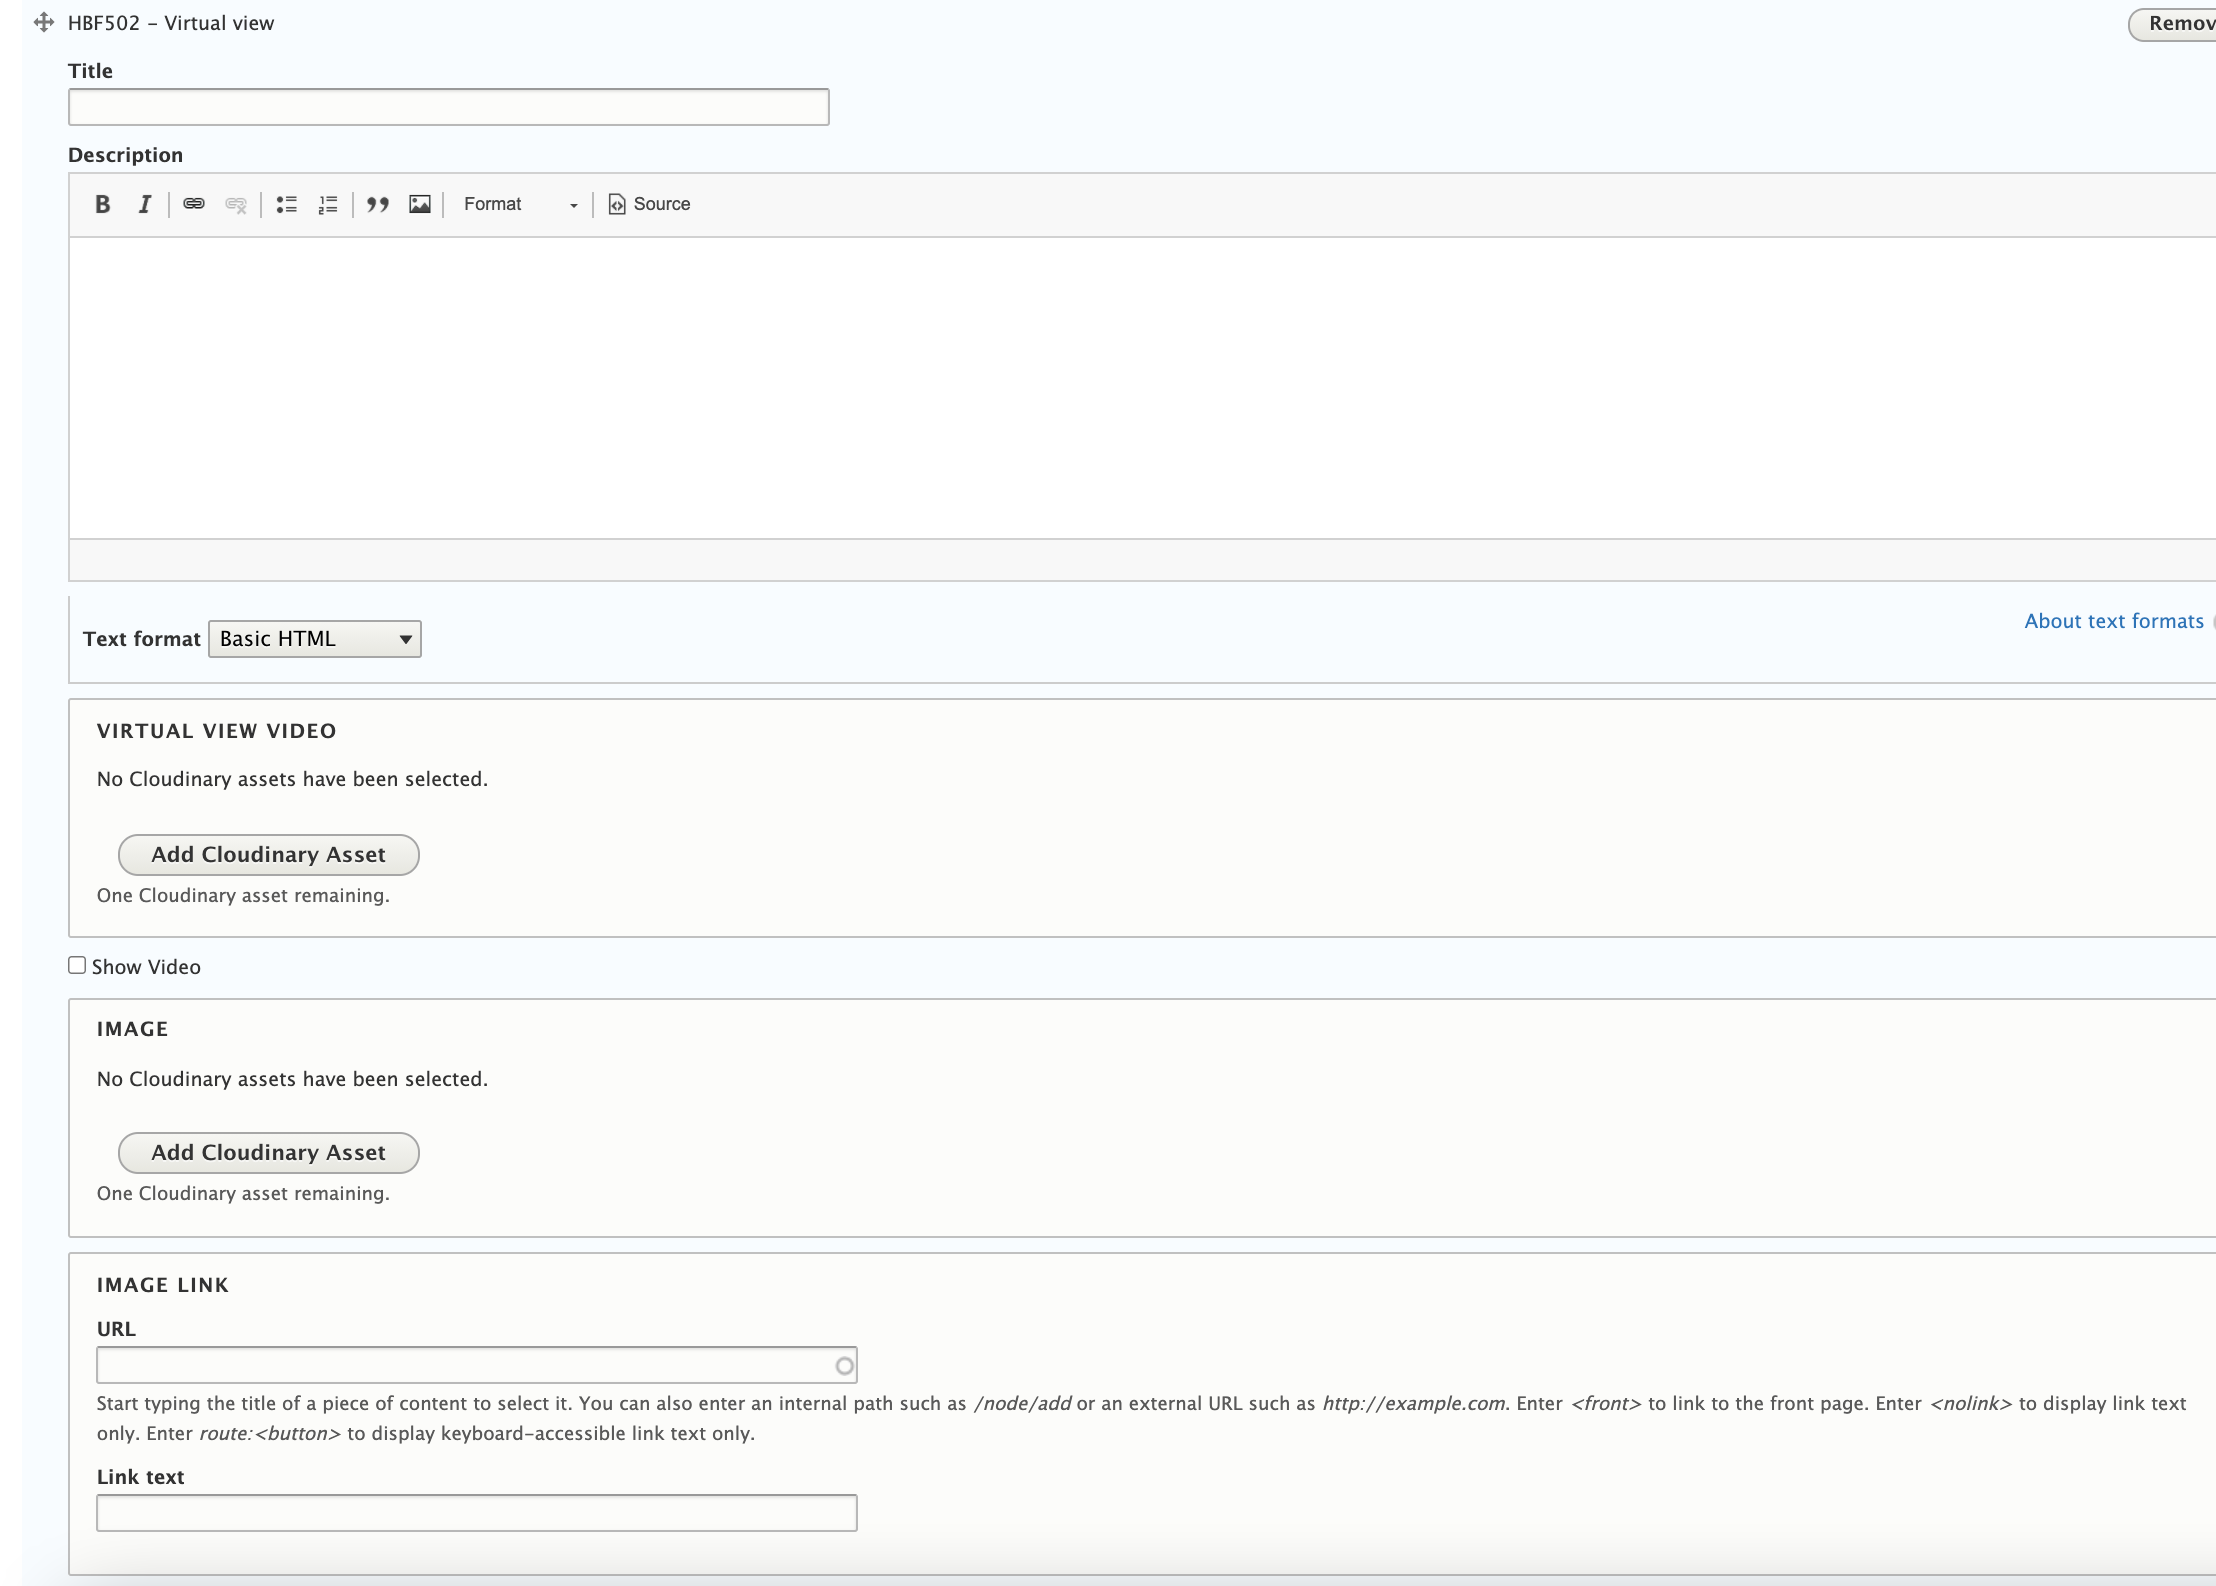2216x1586 pixels.
Task: Click 'No Cloudinary assets have been selected.' under Virtual View Video
Action: coord(292,779)
